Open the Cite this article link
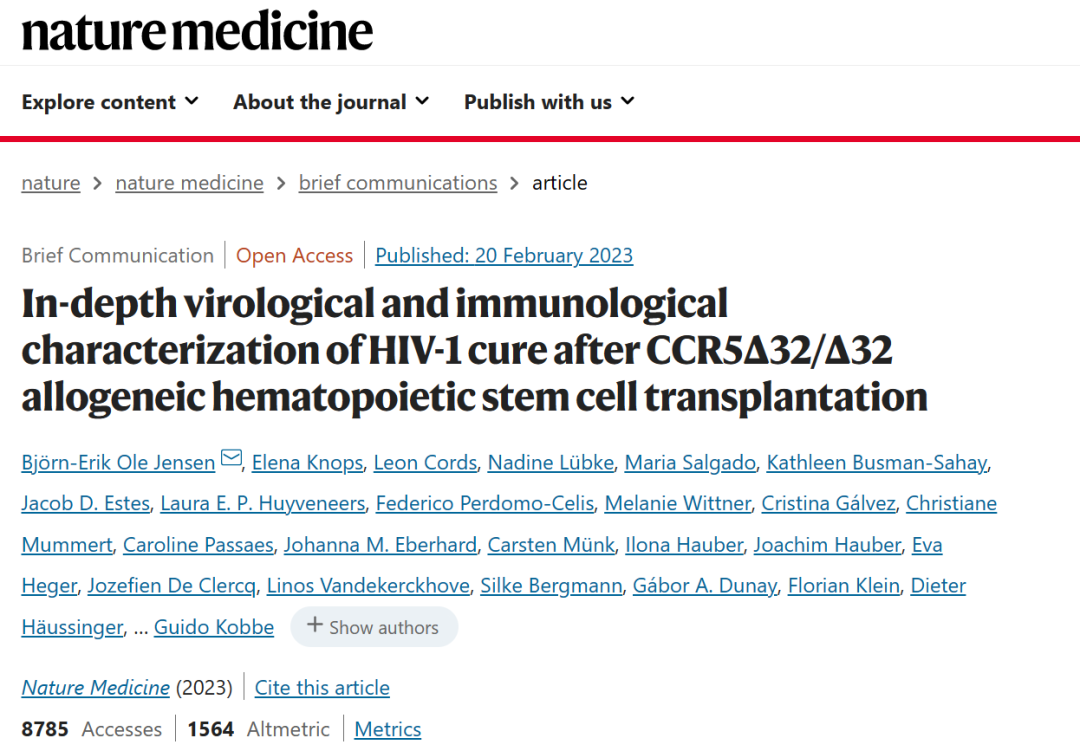 pos(322,688)
